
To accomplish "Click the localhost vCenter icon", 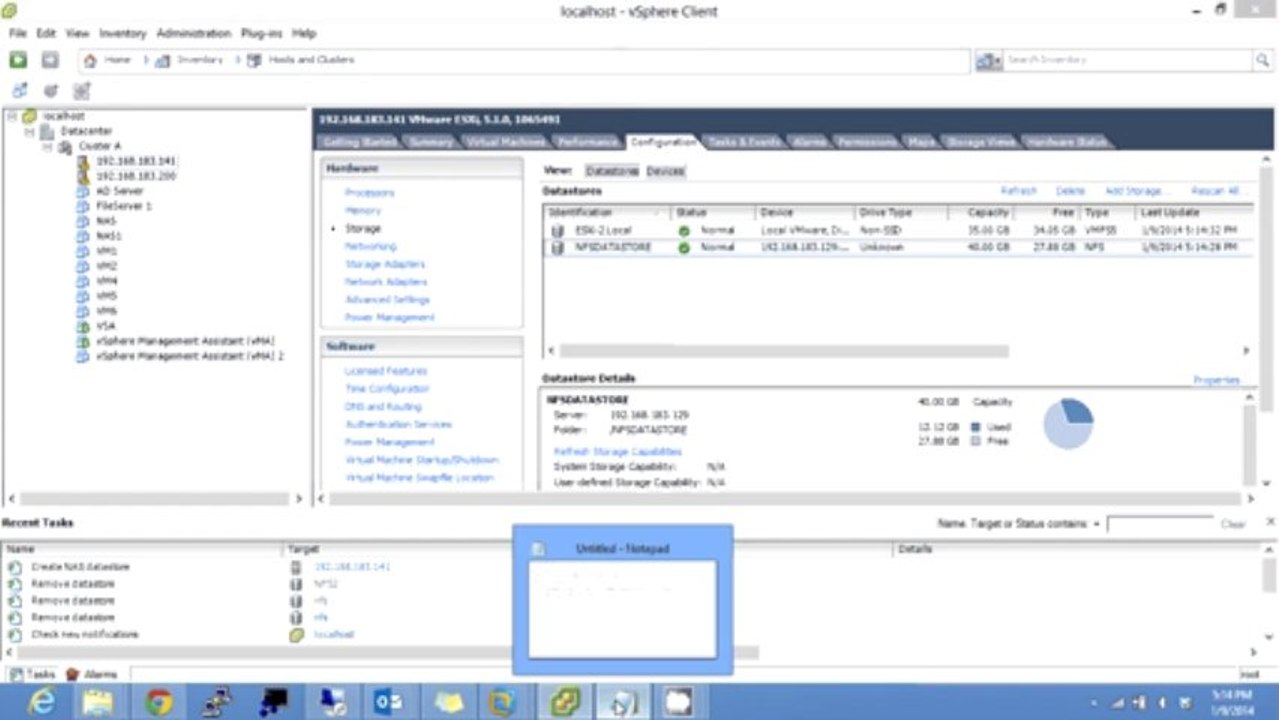I will tap(29, 117).
